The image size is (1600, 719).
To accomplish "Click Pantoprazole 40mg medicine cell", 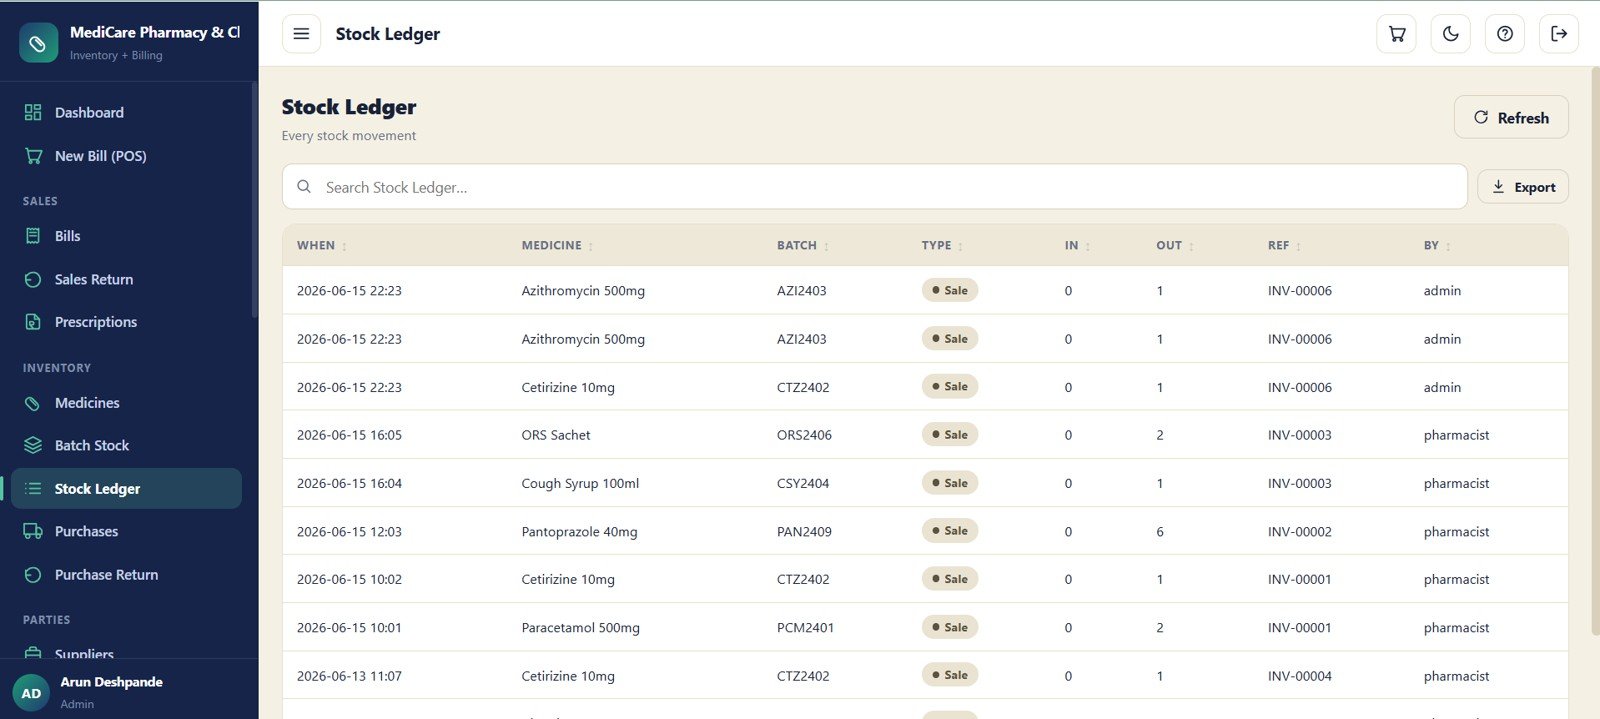I will coord(579,532).
